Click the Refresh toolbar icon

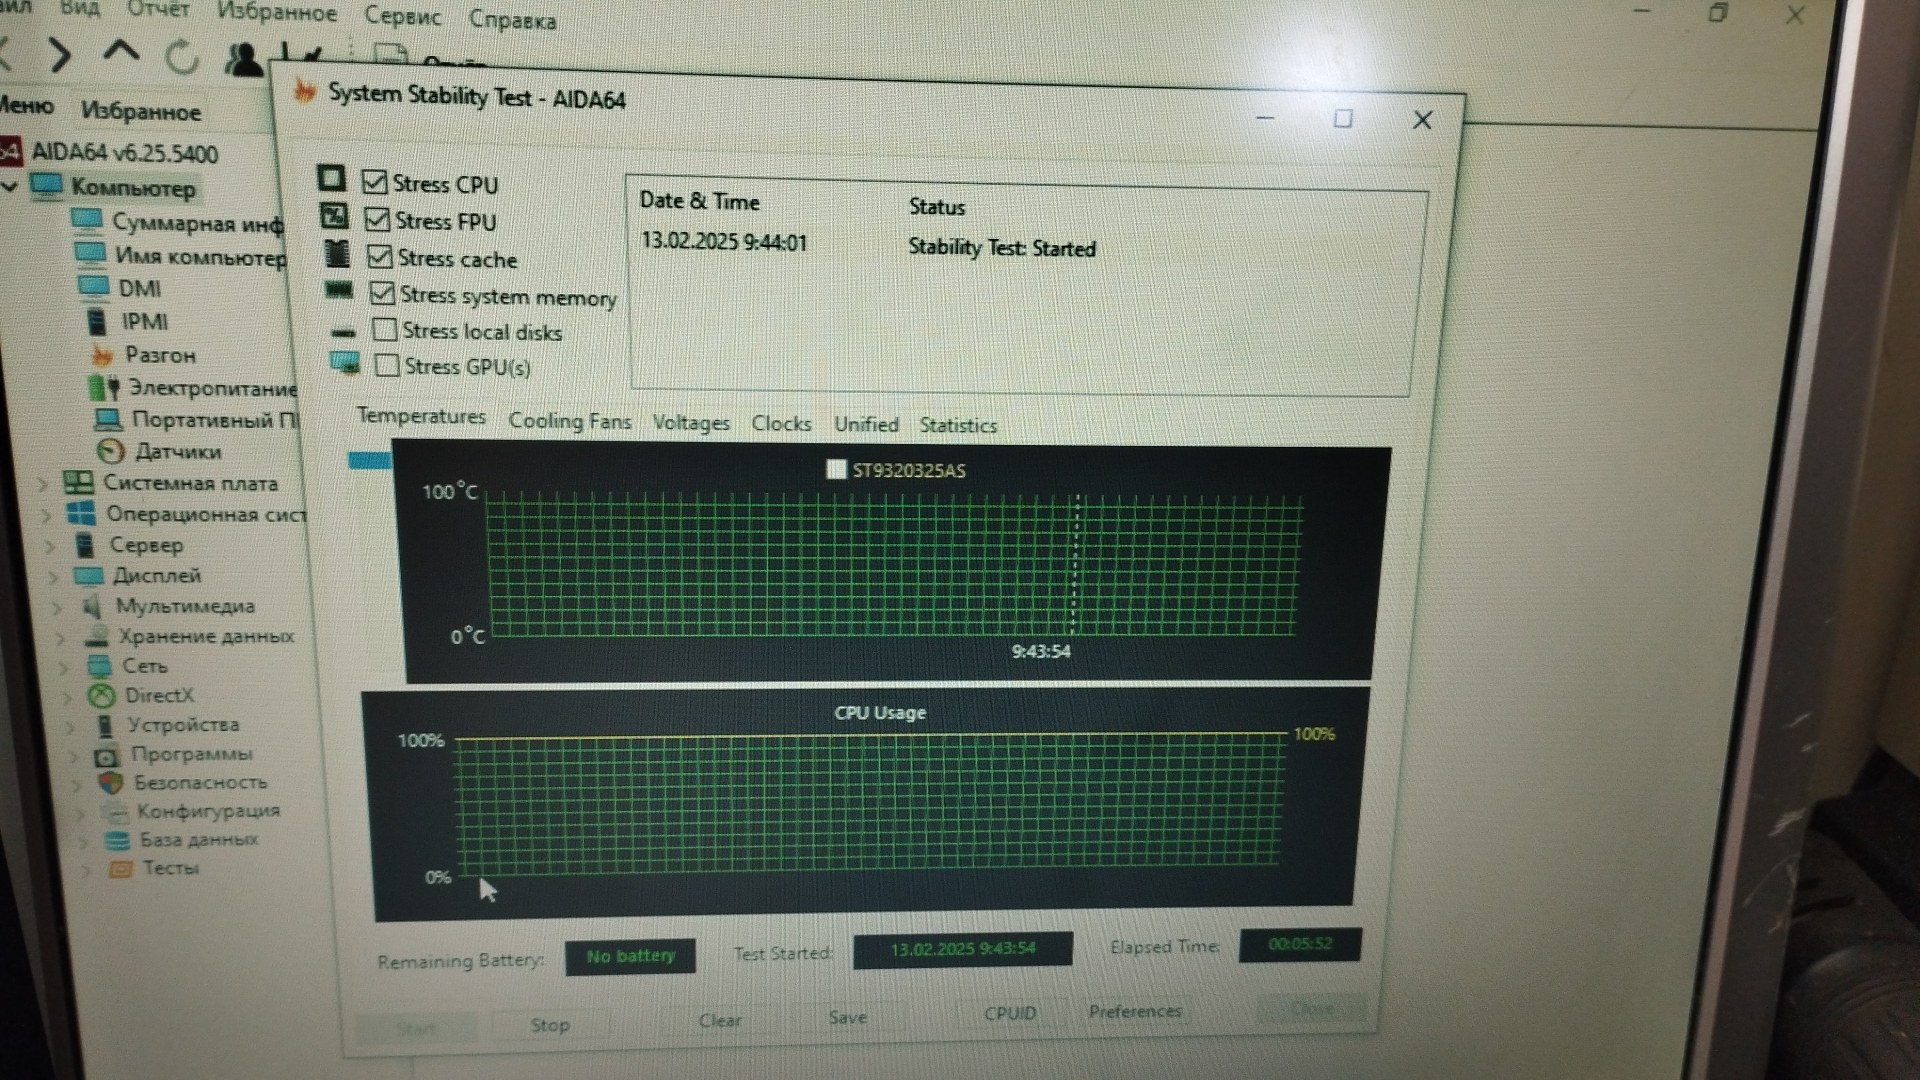pyautogui.click(x=182, y=58)
